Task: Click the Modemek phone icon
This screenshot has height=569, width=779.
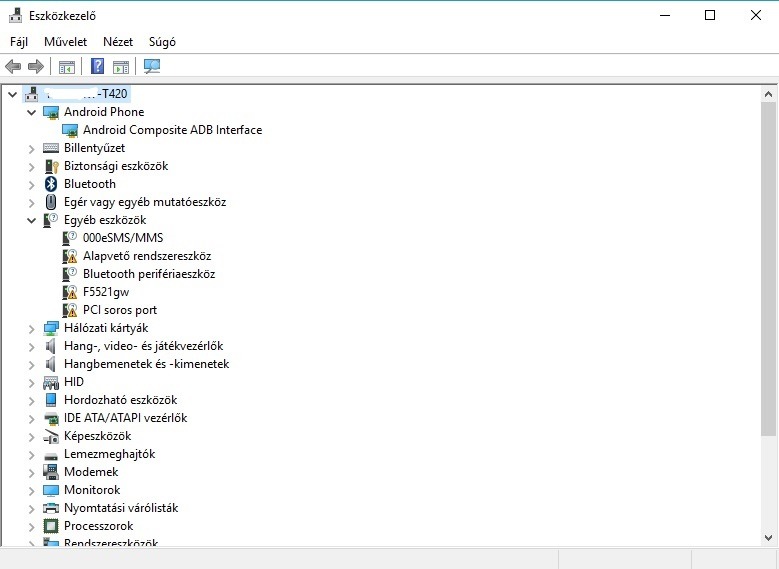Action: click(51, 472)
